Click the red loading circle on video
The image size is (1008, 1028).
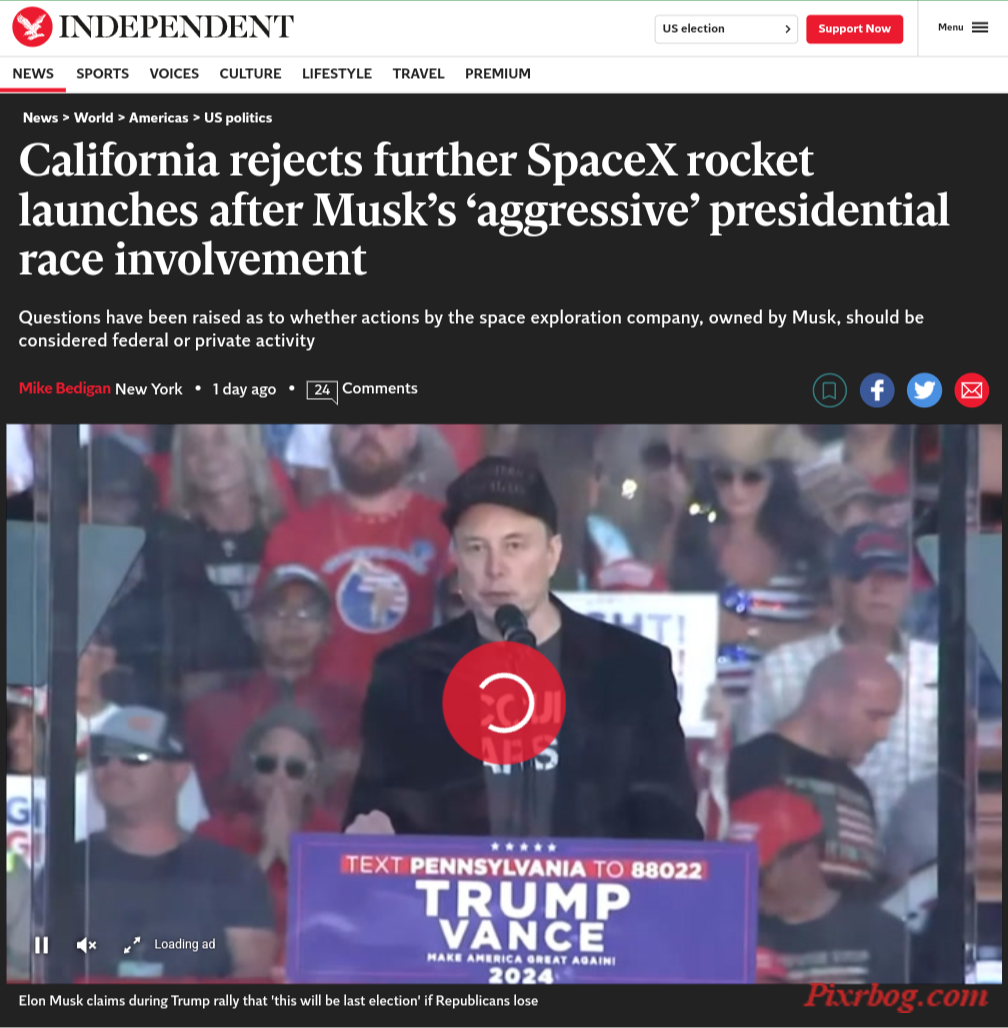coord(503,702)
